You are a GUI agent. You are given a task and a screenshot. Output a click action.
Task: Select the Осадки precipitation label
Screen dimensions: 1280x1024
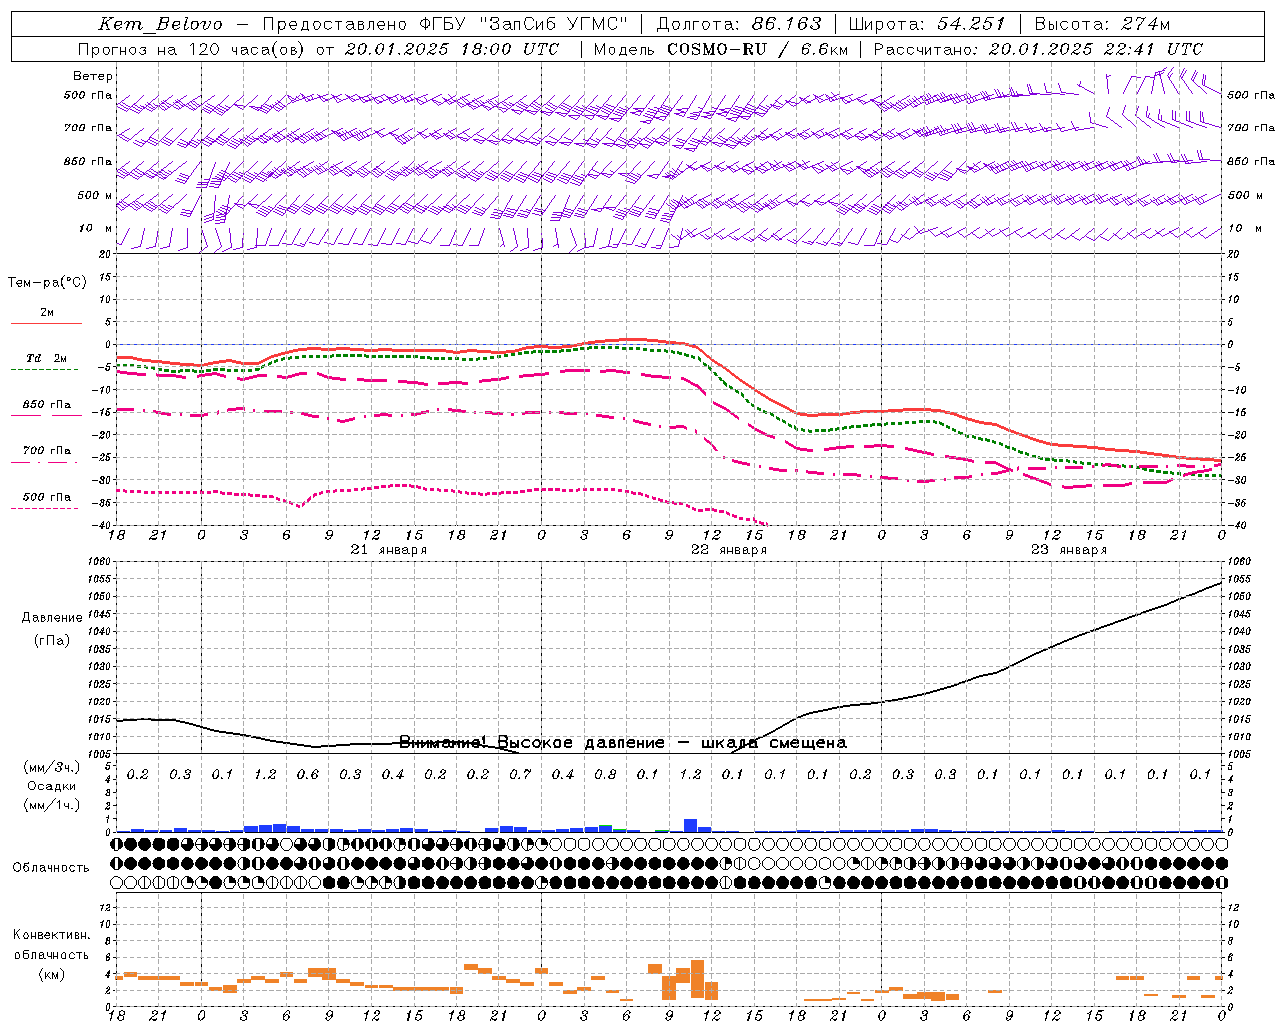(x=52, y=786)
